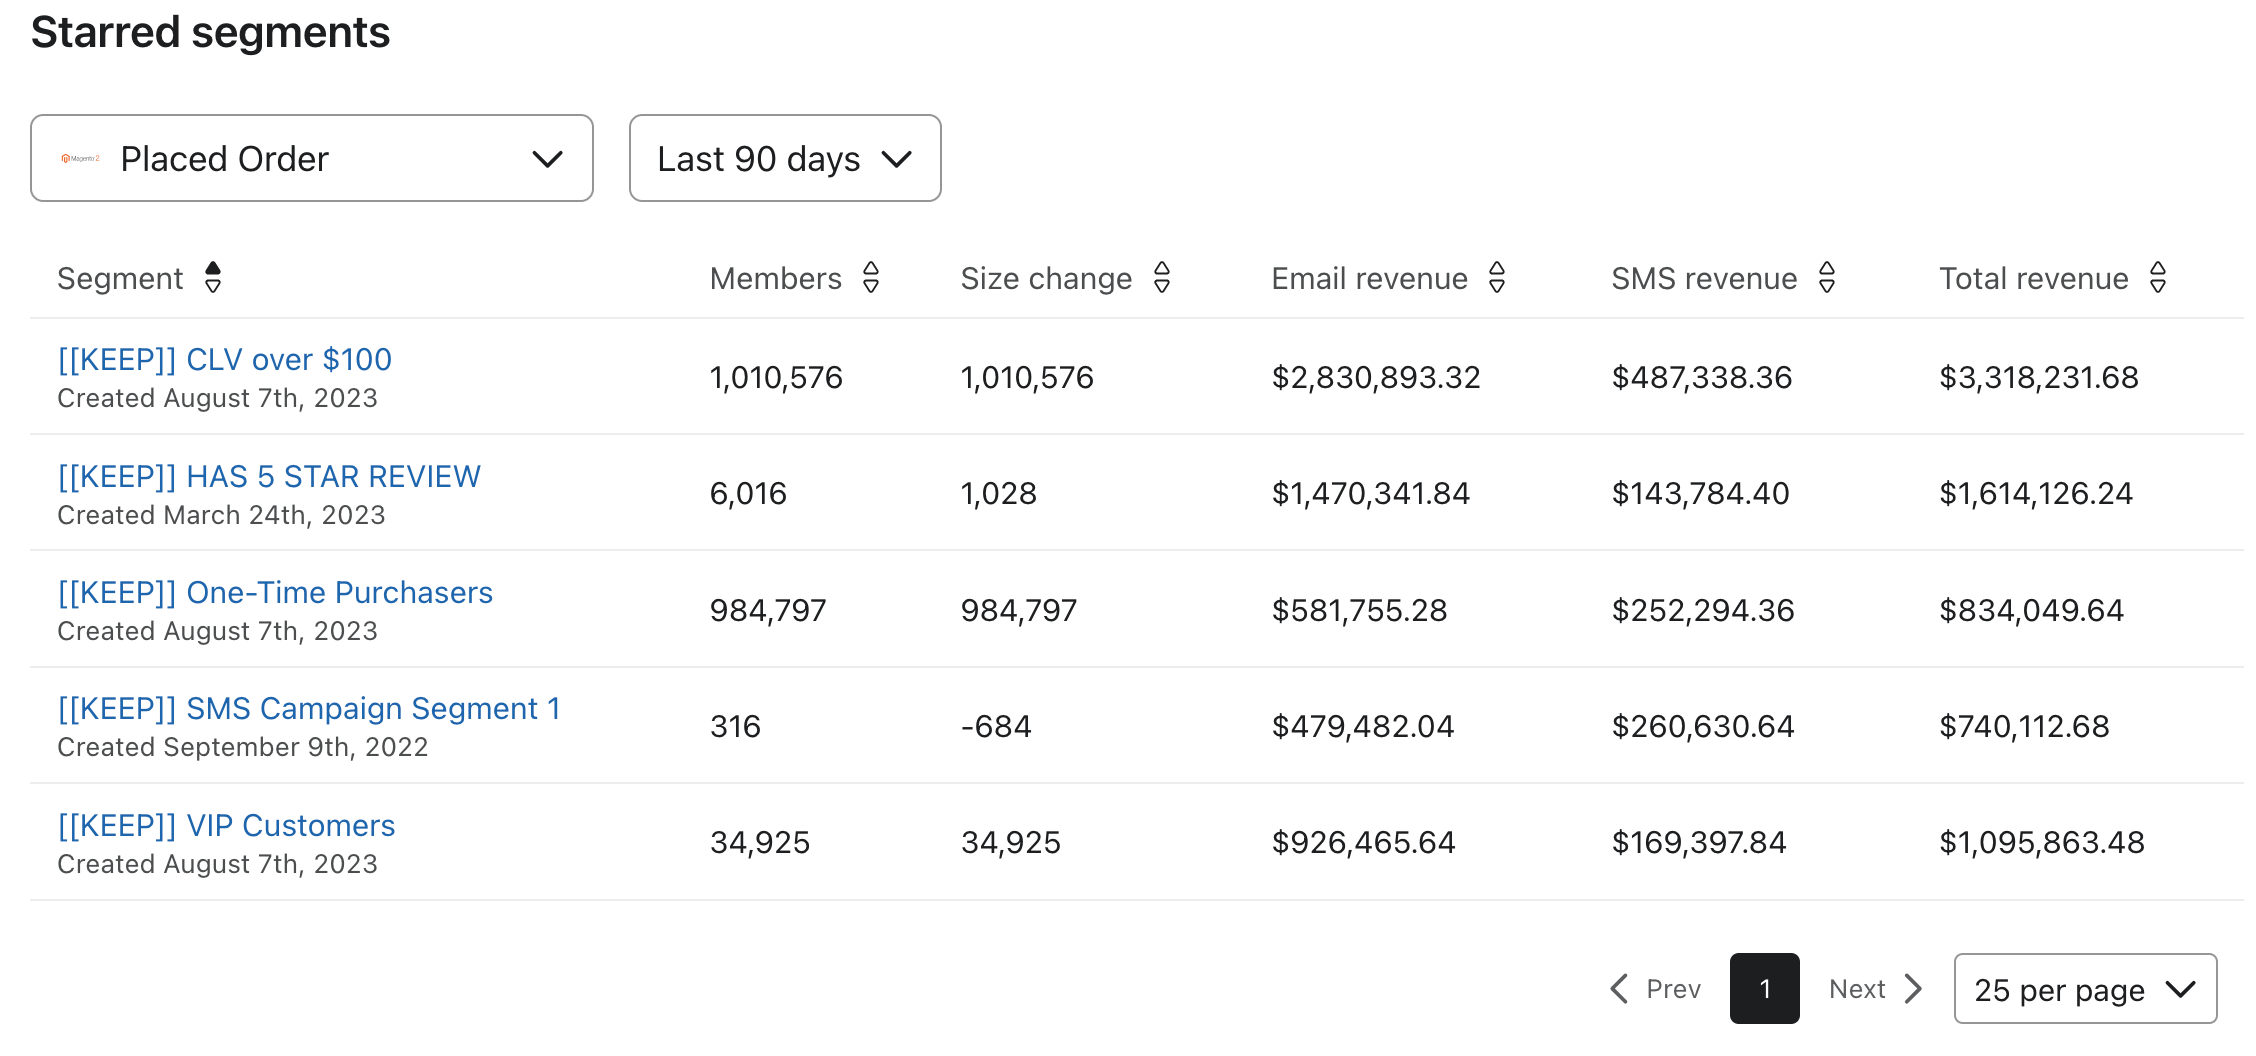Click the Magento logo in metric dropdown
Image resolution: width=2256 pixels, height=1056 pixels.
(81, 159)
